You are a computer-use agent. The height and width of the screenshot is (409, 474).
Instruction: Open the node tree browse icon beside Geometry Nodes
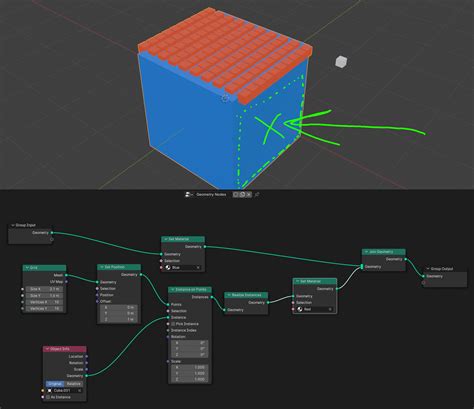tap(189, 194)
